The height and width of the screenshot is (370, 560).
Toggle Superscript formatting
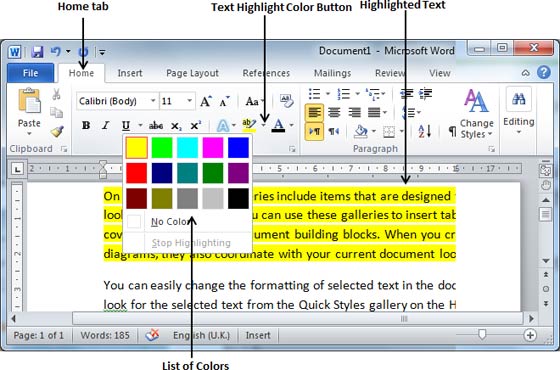pyautogui.click(x=195, y=126)
